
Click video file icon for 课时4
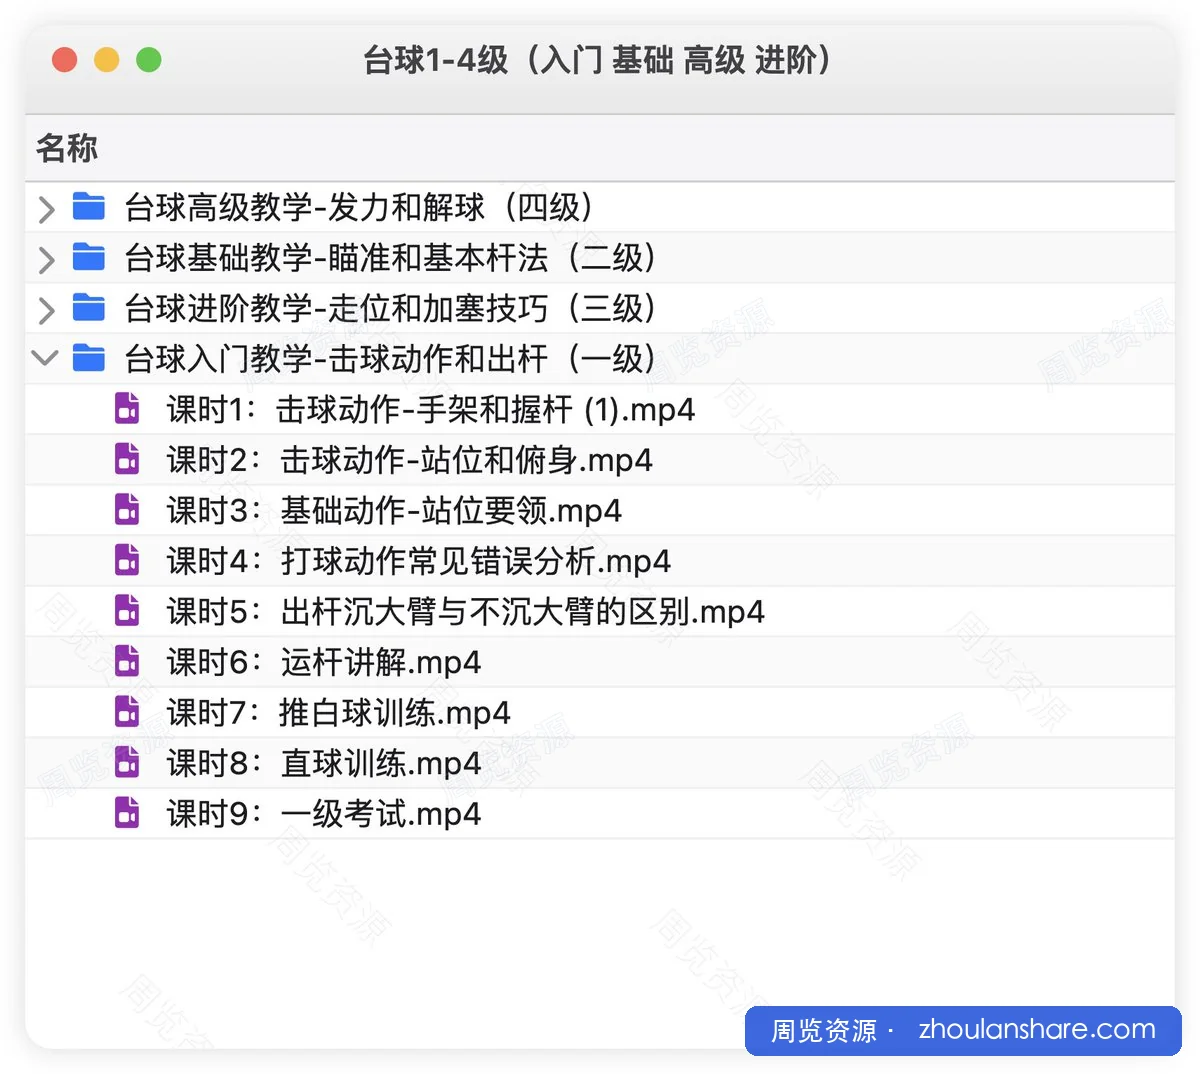pos(127,560)
